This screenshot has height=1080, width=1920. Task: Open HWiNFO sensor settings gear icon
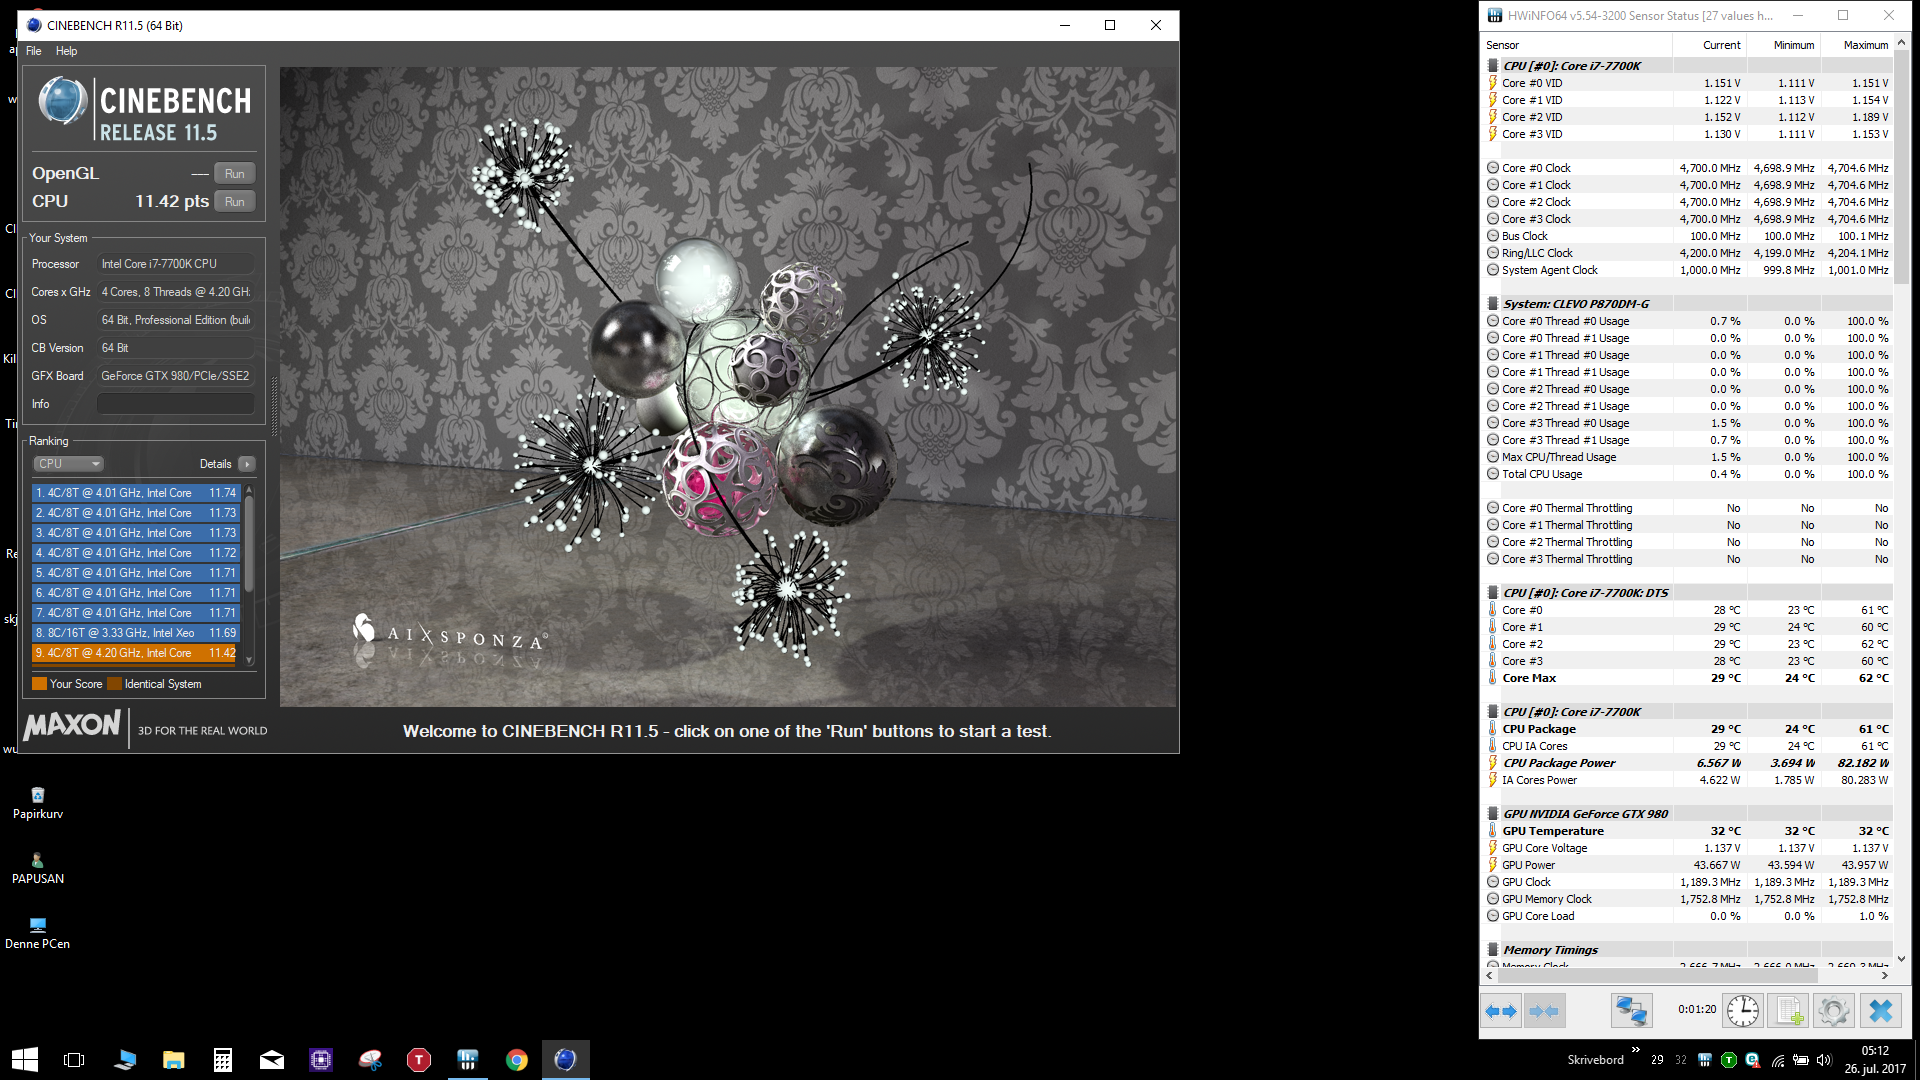click(x=1834, y=1011)
